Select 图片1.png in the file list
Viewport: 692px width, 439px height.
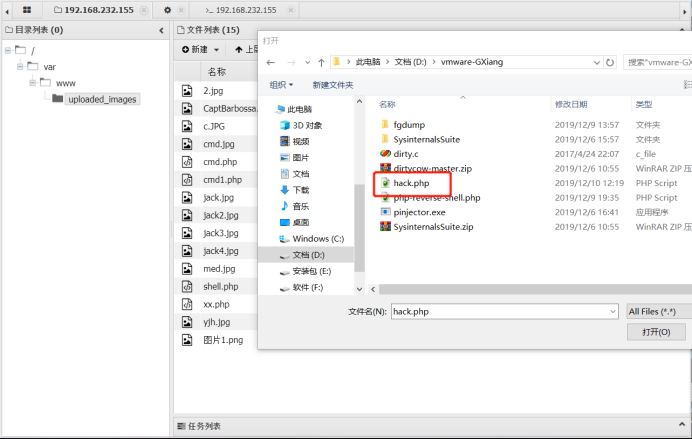[223, 340]
